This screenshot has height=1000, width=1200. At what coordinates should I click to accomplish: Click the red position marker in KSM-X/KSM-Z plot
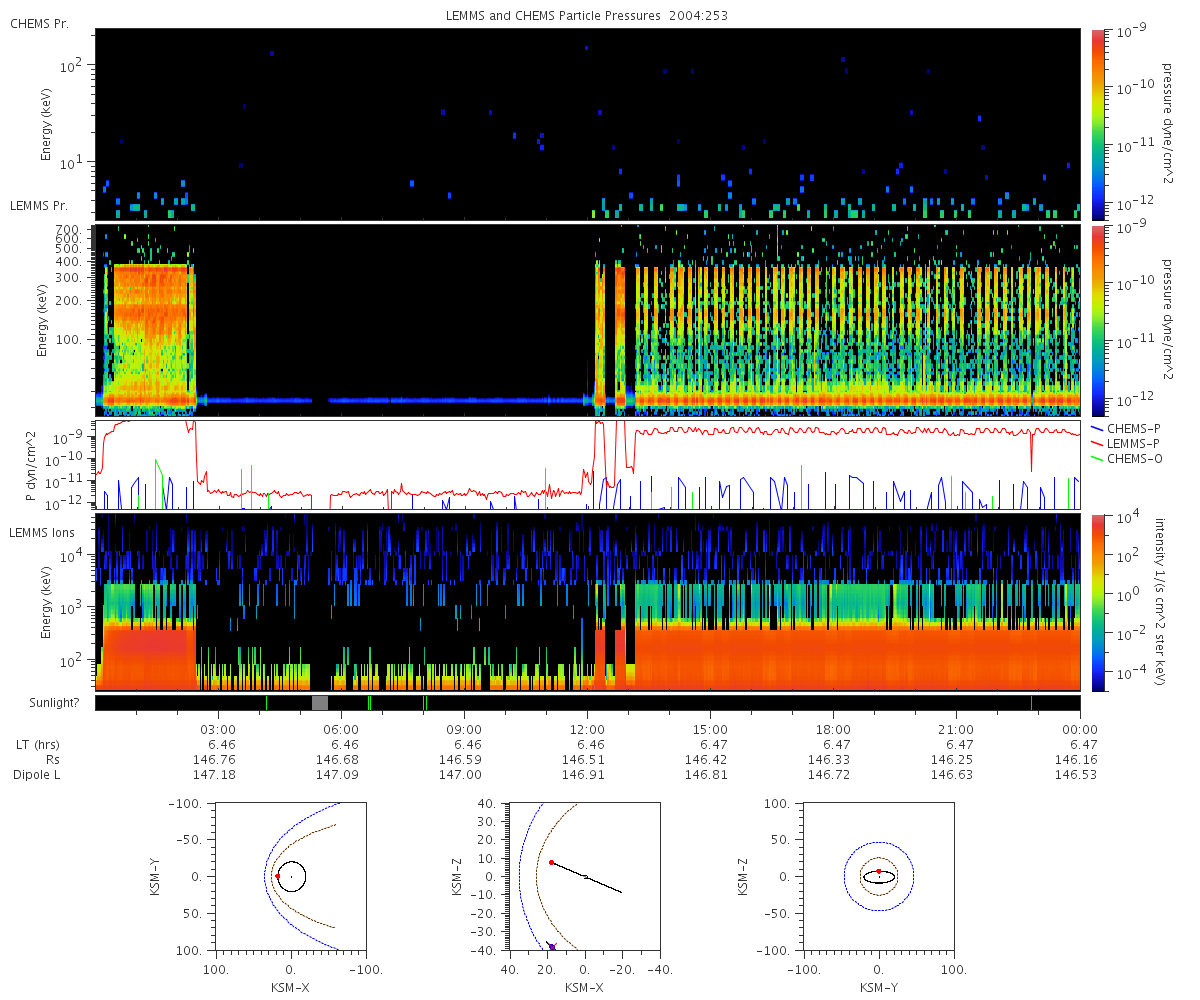pyautogui.click(x=551, y=862)
